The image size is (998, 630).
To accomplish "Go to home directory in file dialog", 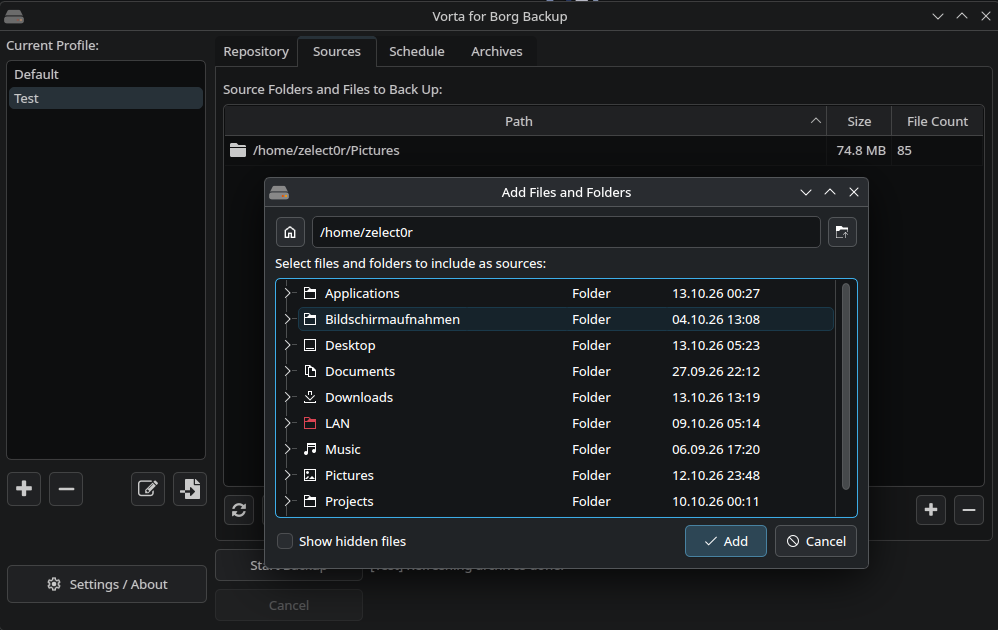I will click(x=290, y=232).
